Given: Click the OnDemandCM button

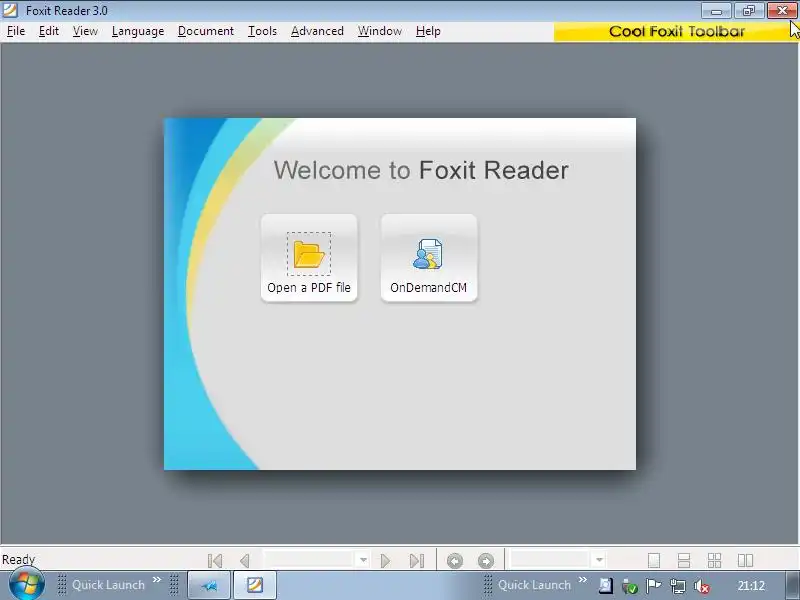Looking at the screenshot, I should 429,258.
